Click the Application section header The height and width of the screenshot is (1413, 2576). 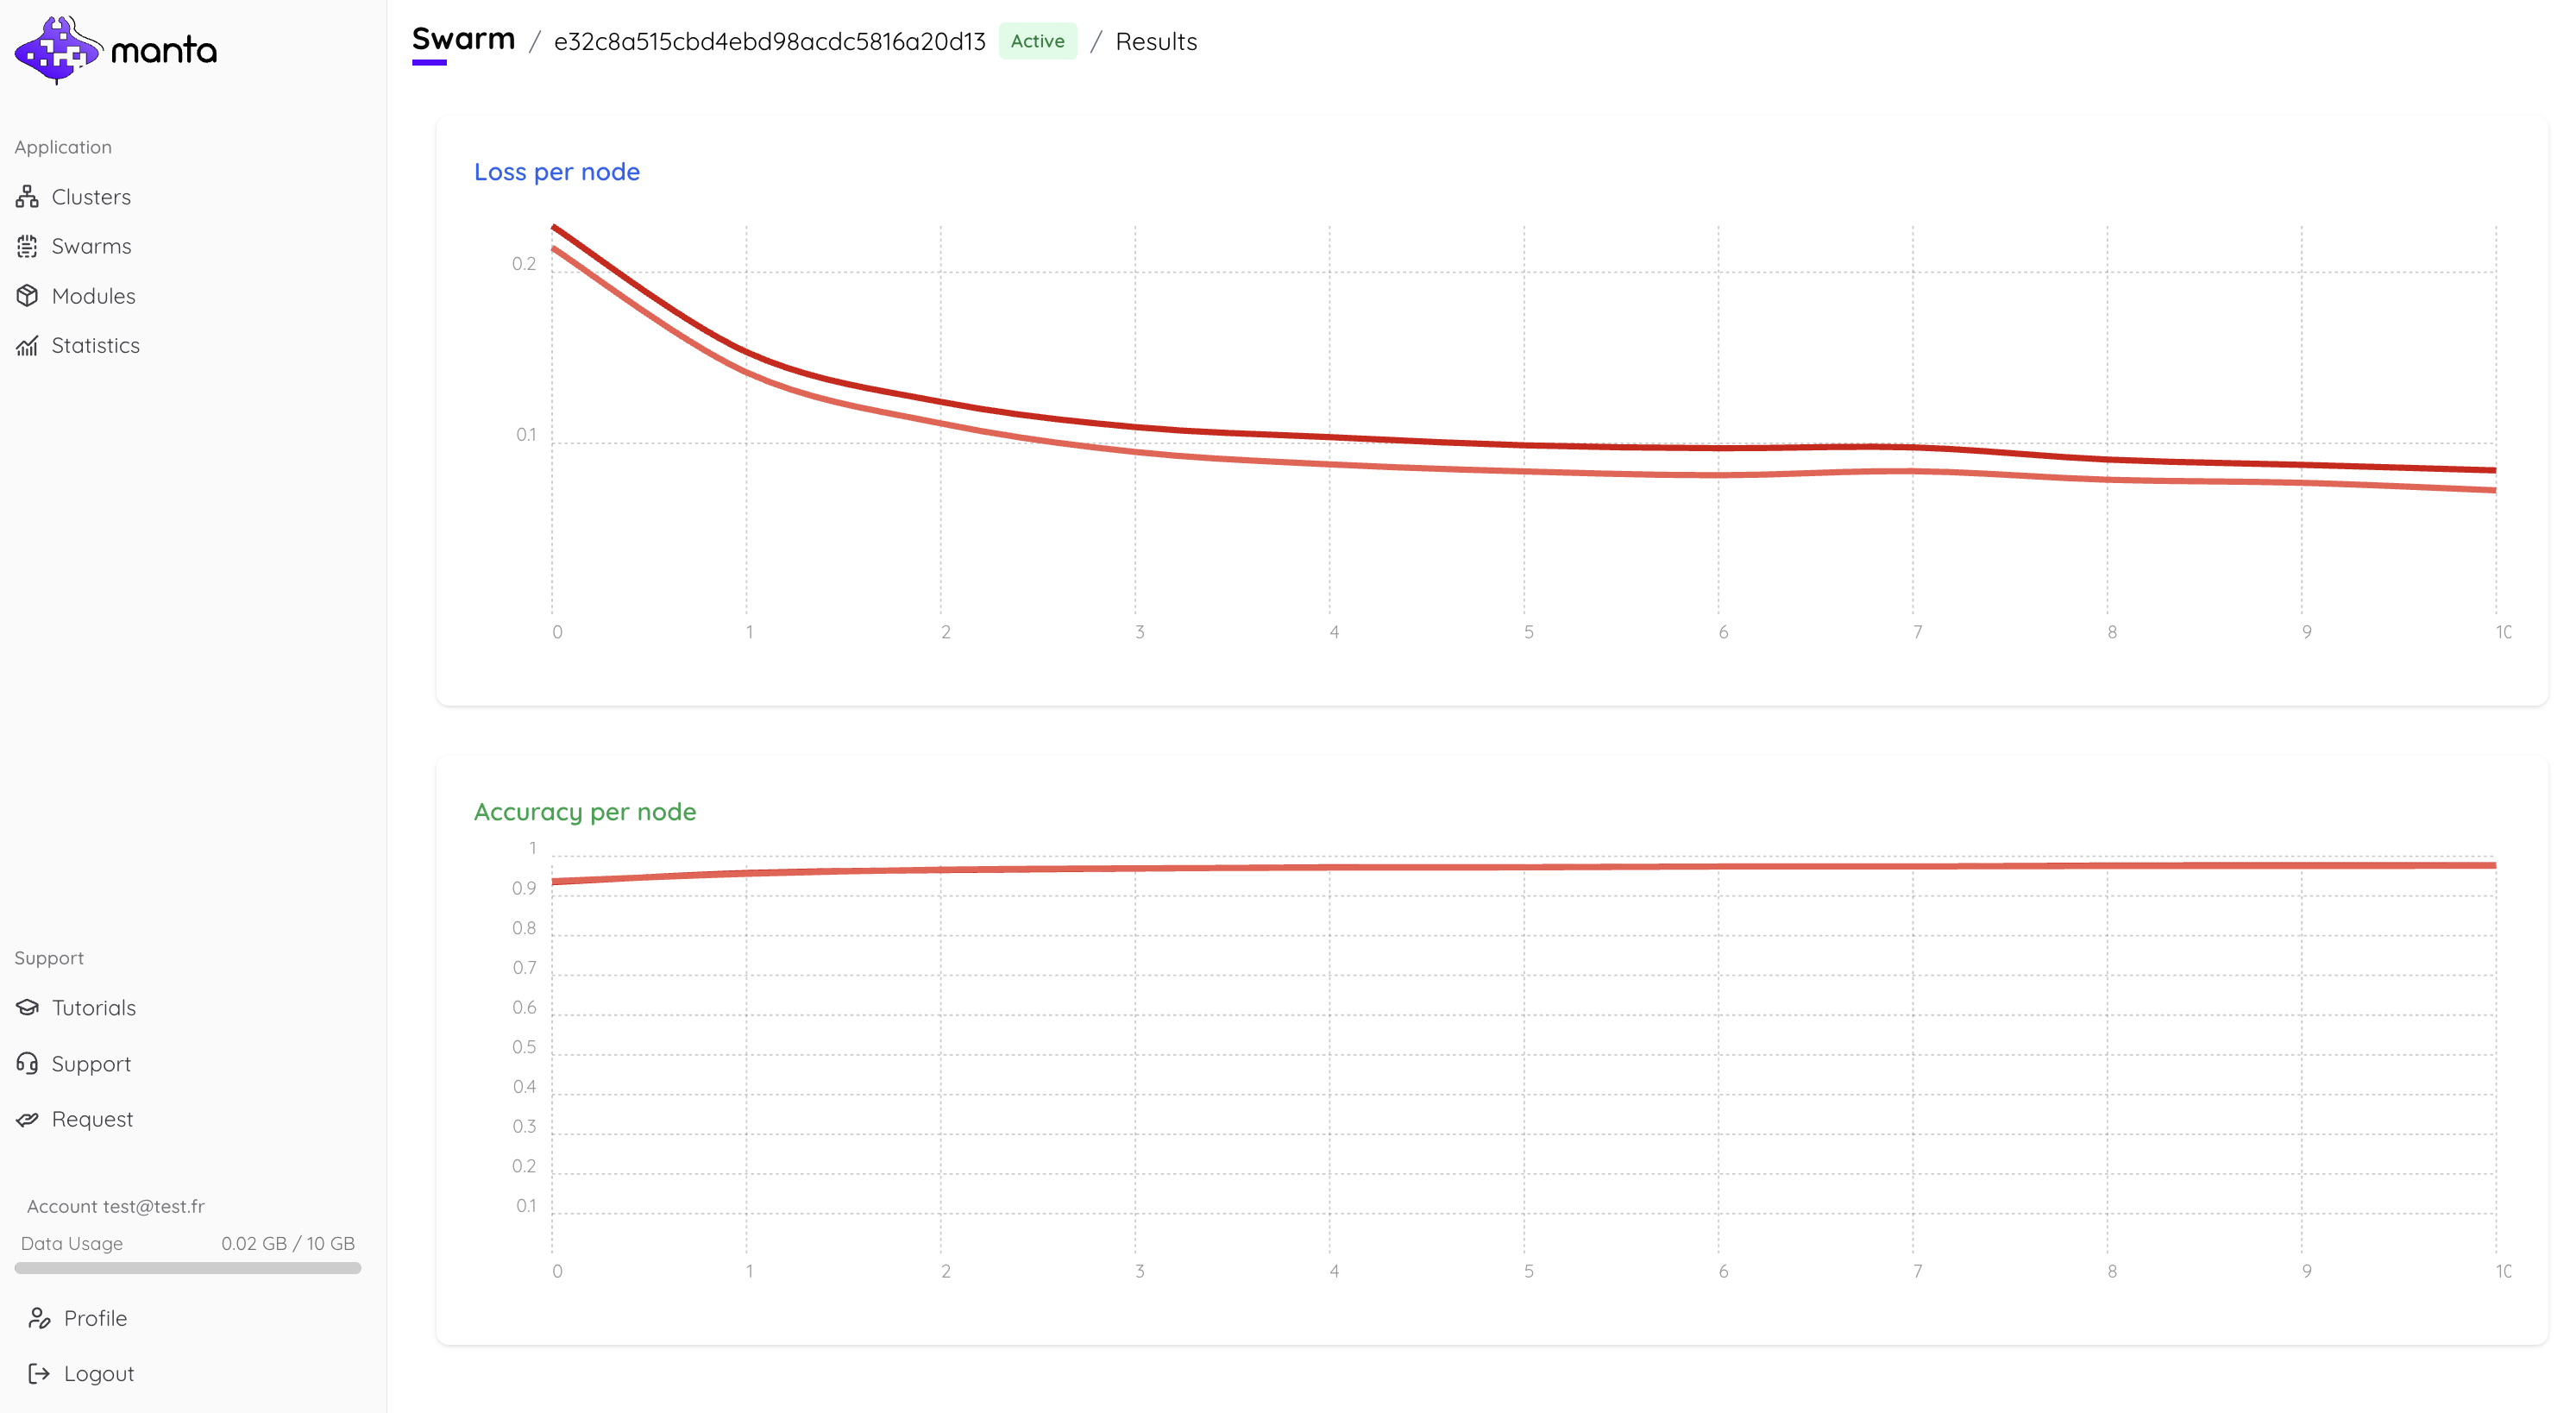(63, 147)
